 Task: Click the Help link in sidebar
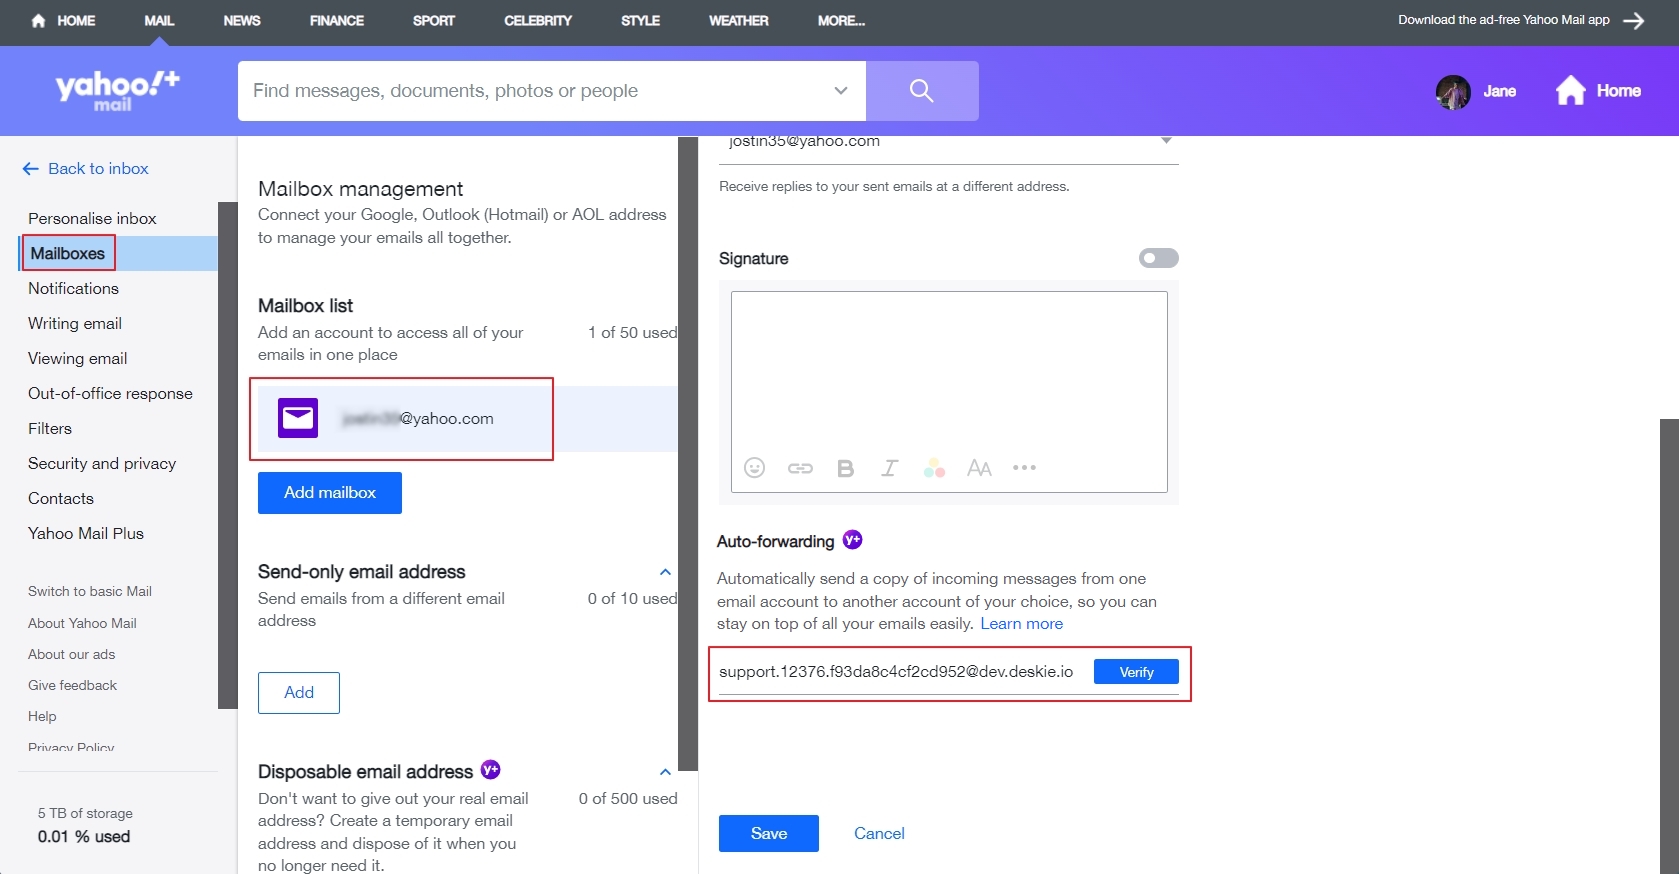(x=42, y=716)
